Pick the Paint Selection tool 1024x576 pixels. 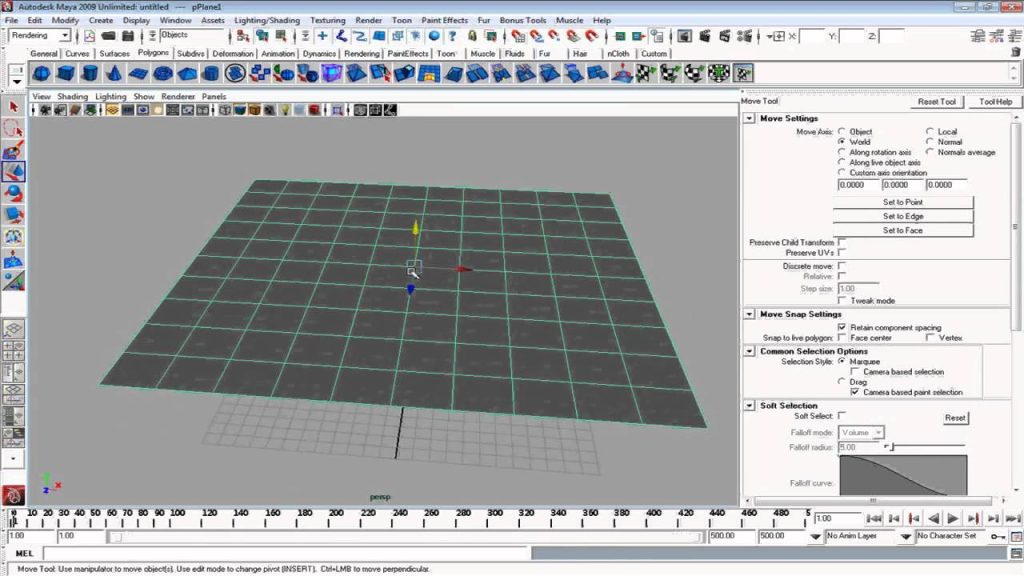[x=13, y=150]
